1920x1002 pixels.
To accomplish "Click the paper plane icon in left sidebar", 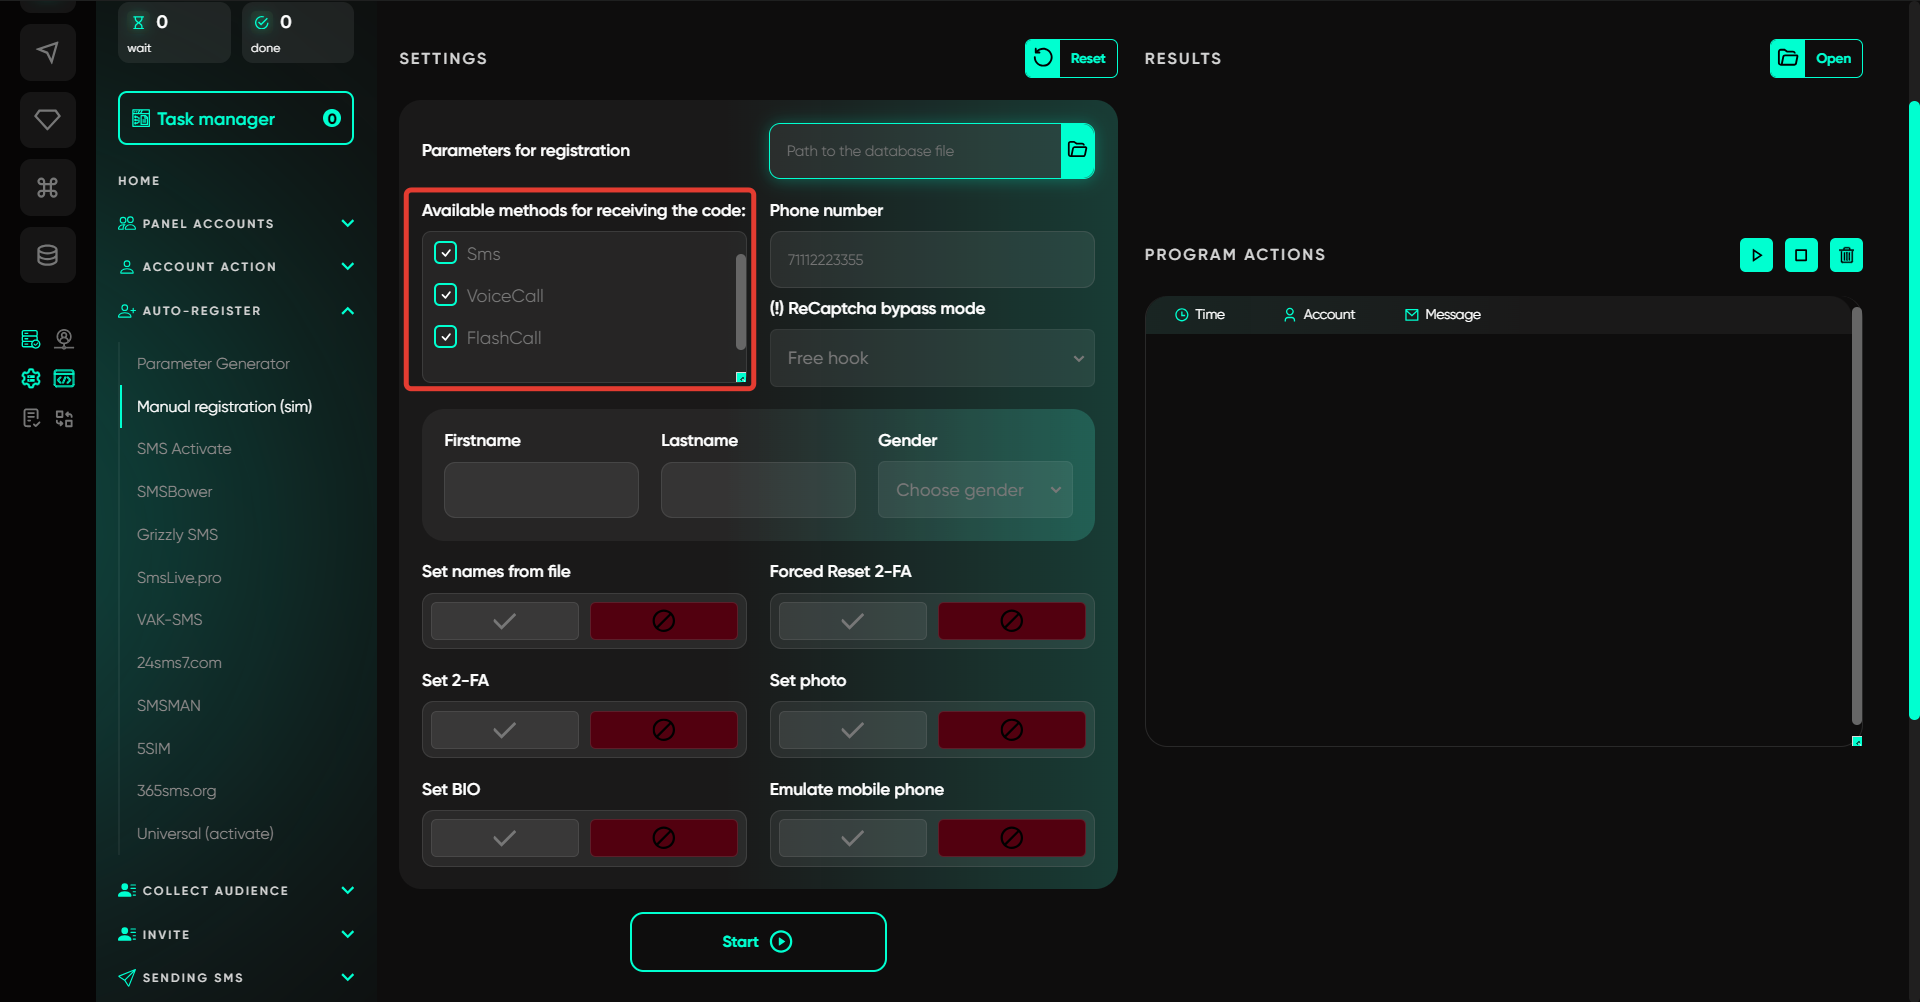I will point(47,52).
